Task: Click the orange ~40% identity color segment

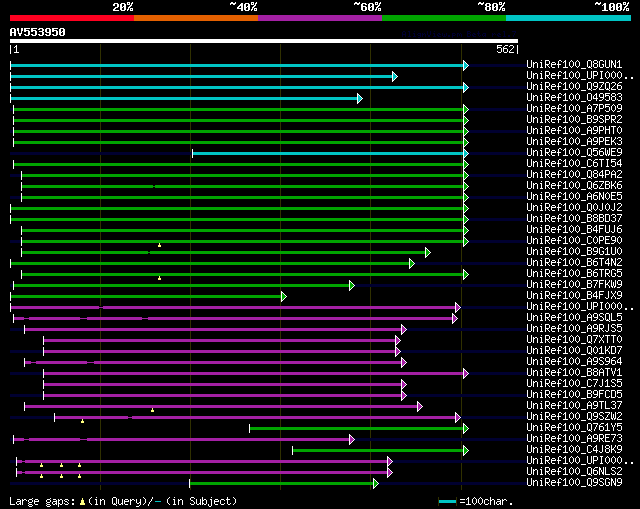Action: (x=196, y=18)
